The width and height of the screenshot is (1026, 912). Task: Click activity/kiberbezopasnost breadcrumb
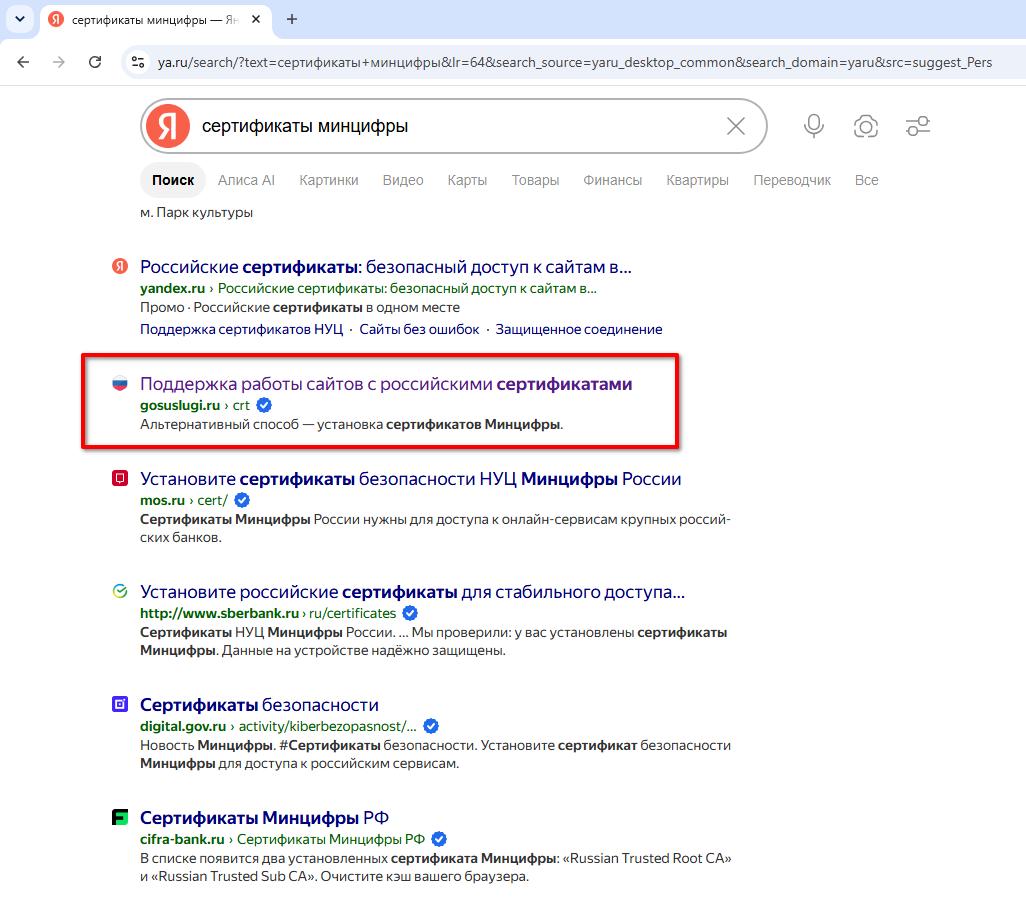click(x=328, y=727)
